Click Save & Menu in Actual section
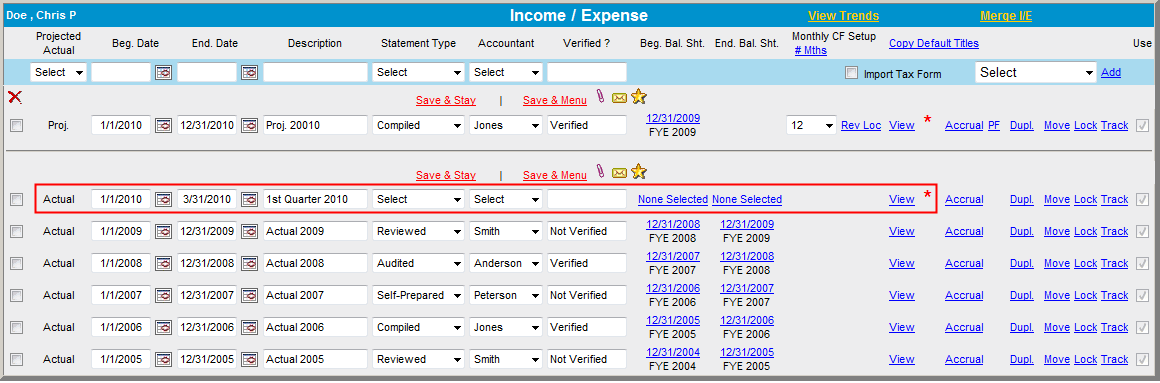The width and height of the screenshot is (1160, 383). [x=555, y=175]
